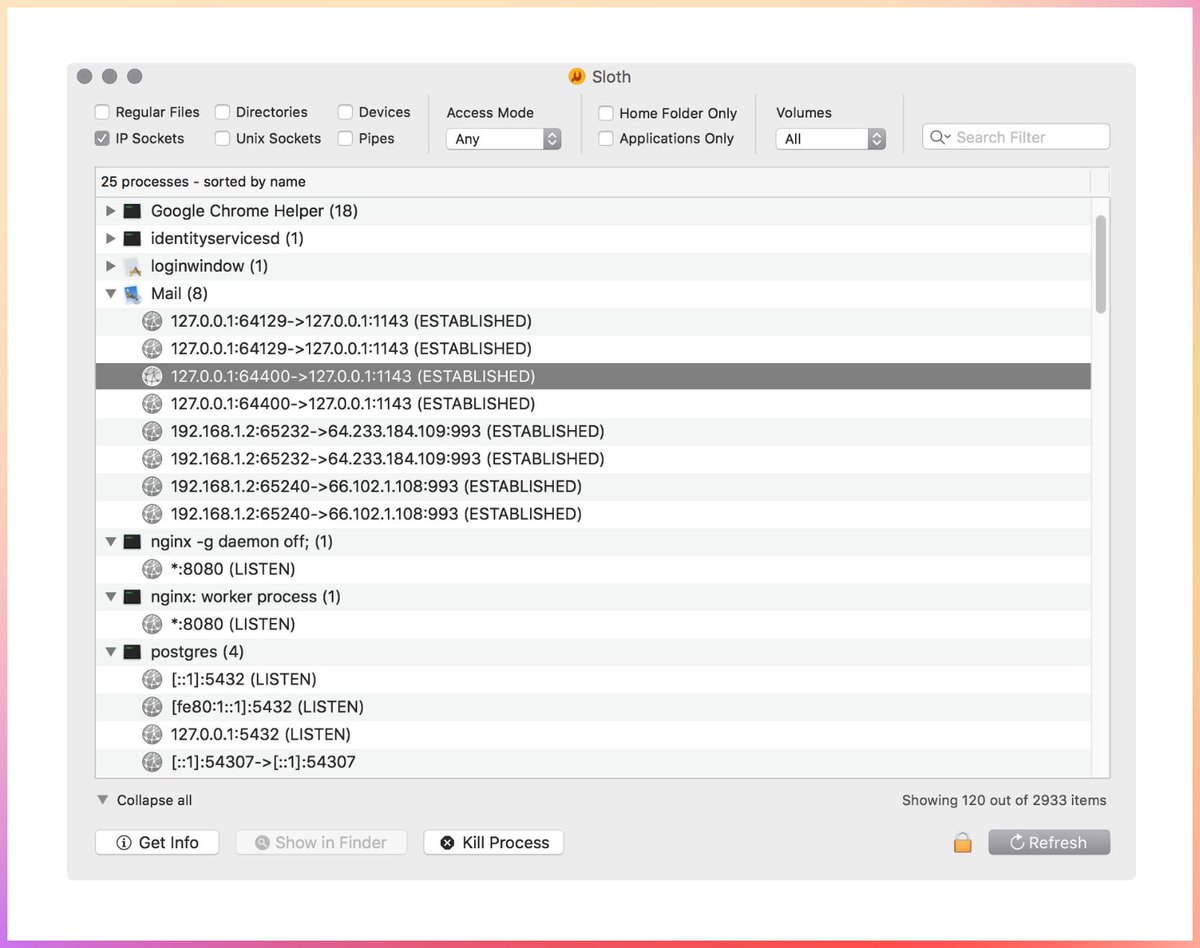Image resolution: width=1200 pixels, height=948 pixels.
Task: Uncheck the IP Sockets checkbox
Action: click(101, 138)
